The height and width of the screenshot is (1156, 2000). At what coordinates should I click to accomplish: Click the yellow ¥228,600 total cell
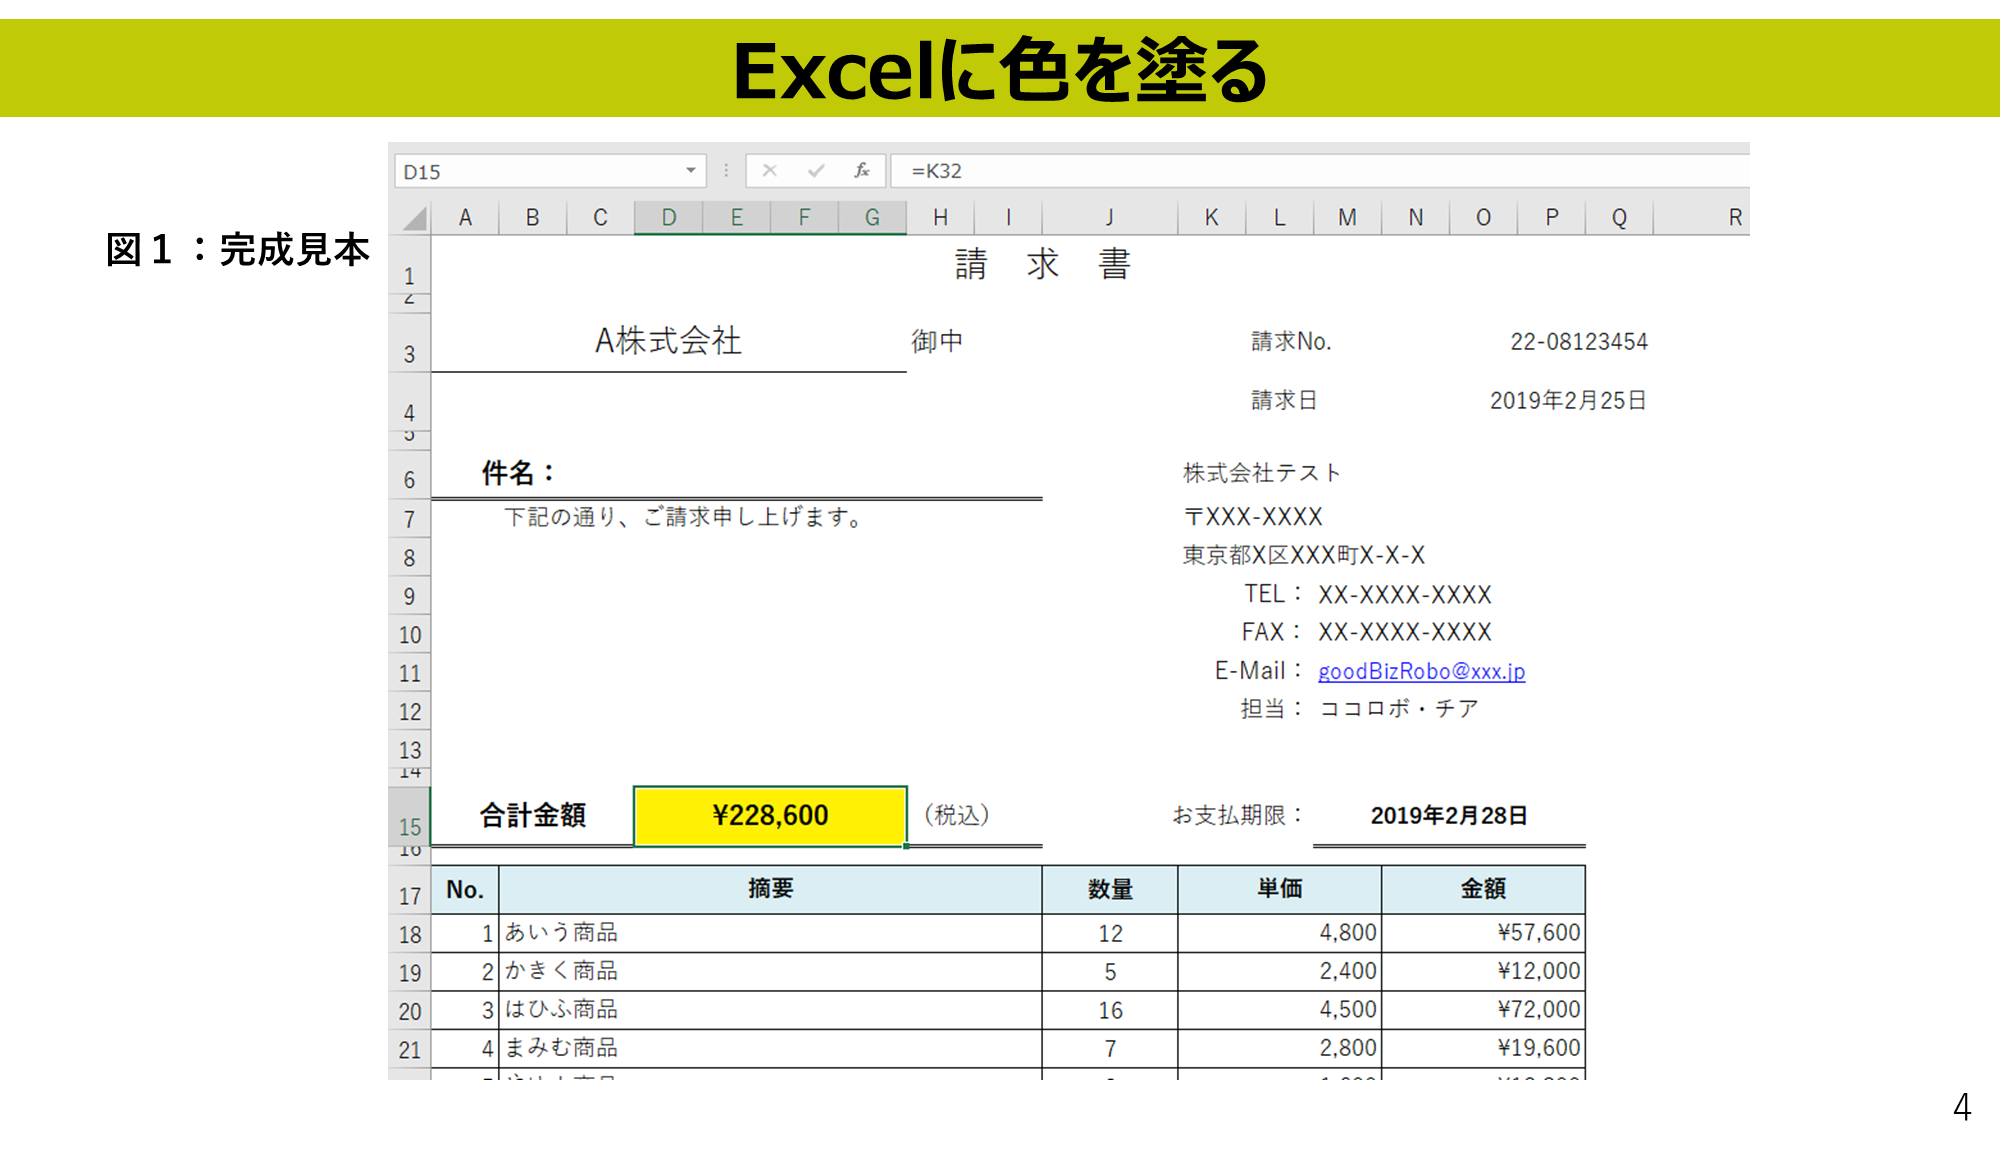770,816
